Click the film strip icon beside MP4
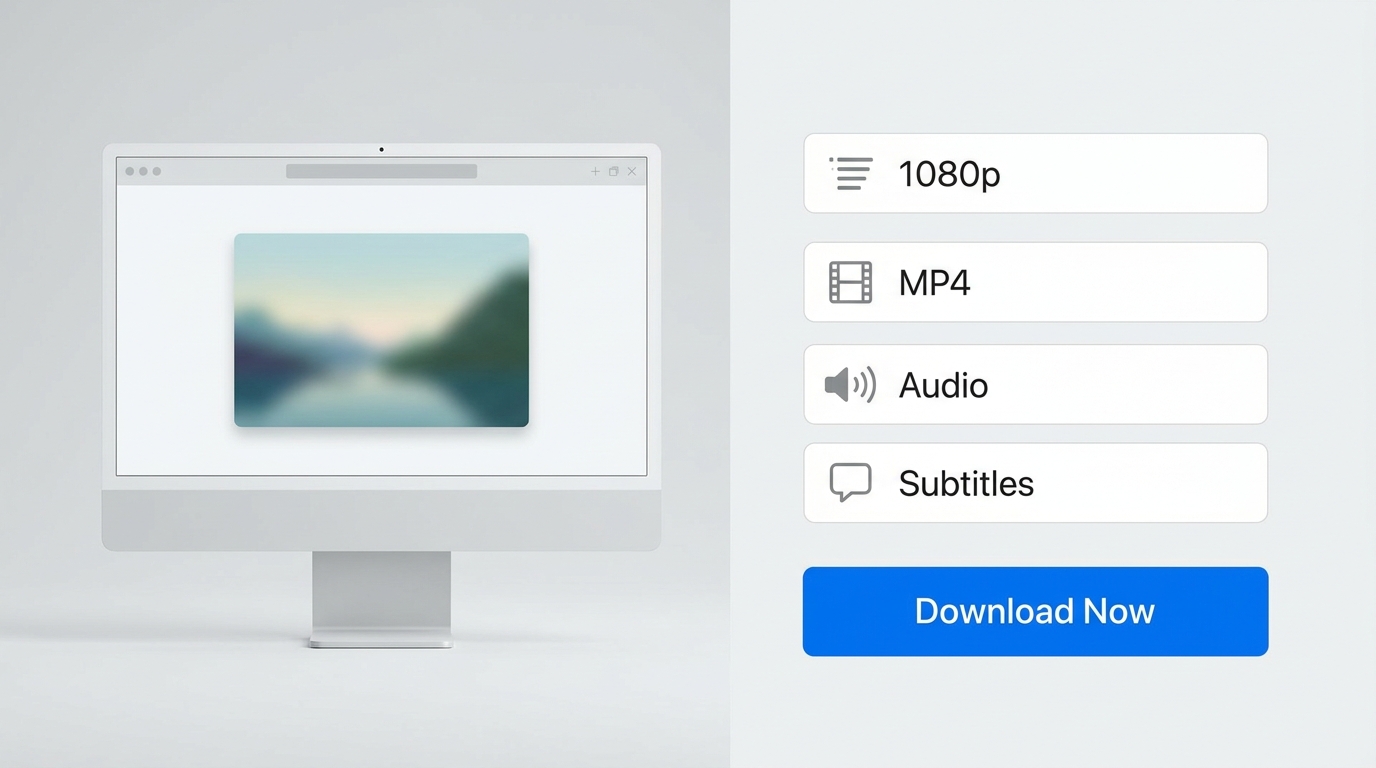This screenshot has height=768, width=1376. (851, 283)
